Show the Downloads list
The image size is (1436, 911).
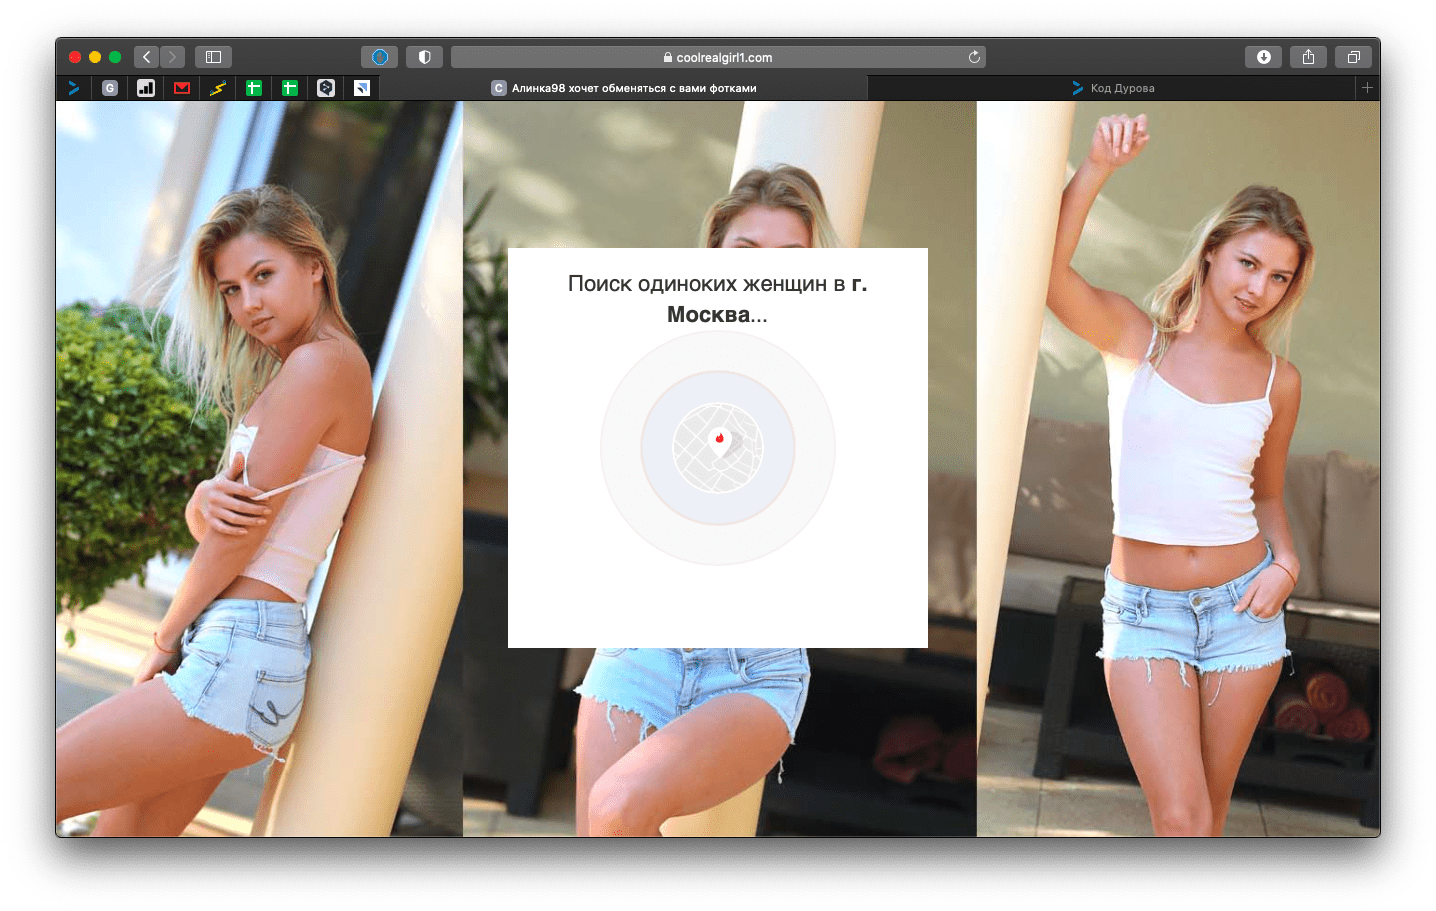point(1263,57)
